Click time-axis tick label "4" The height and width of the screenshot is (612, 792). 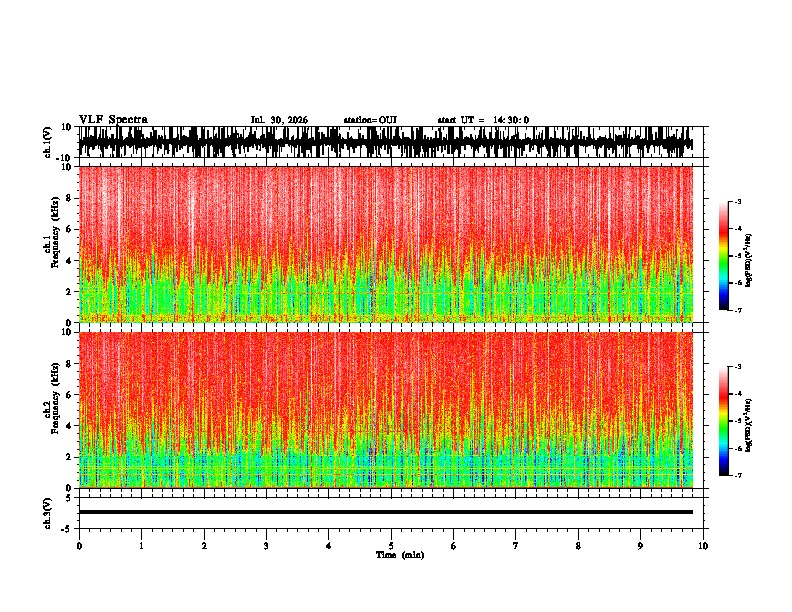[x=329, y=546]
